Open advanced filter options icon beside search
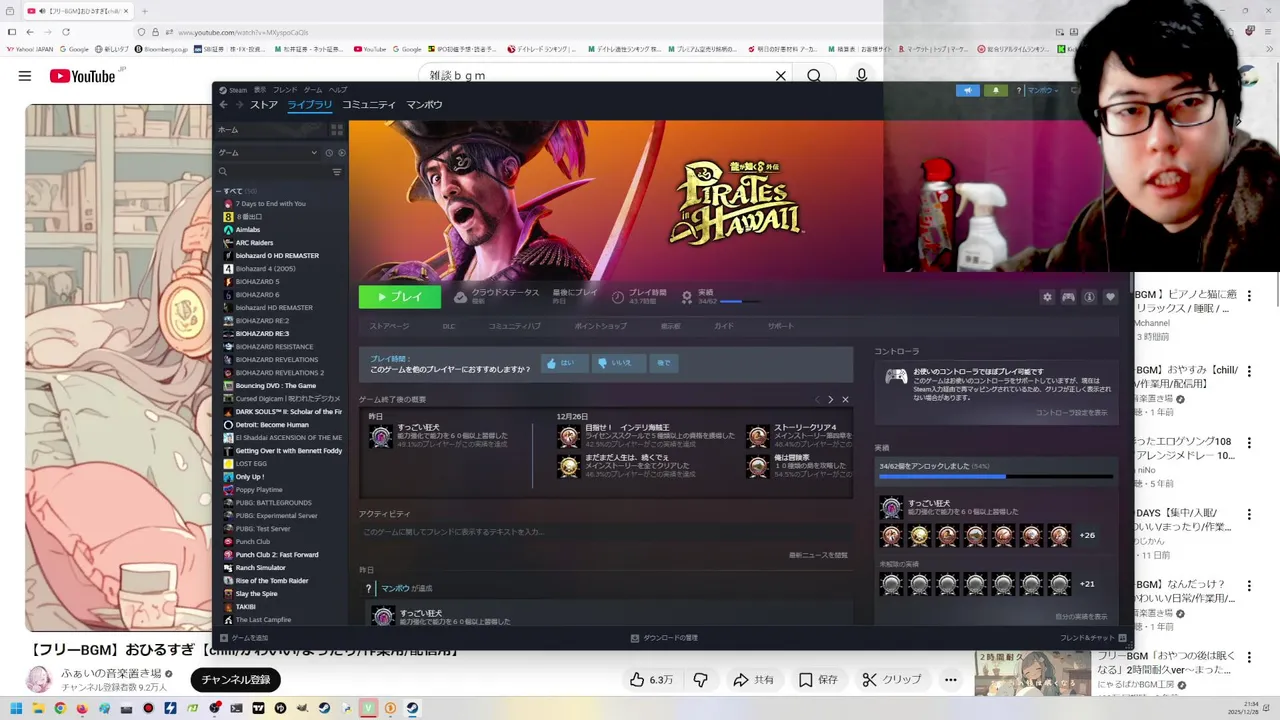 [x=337, y=172]
